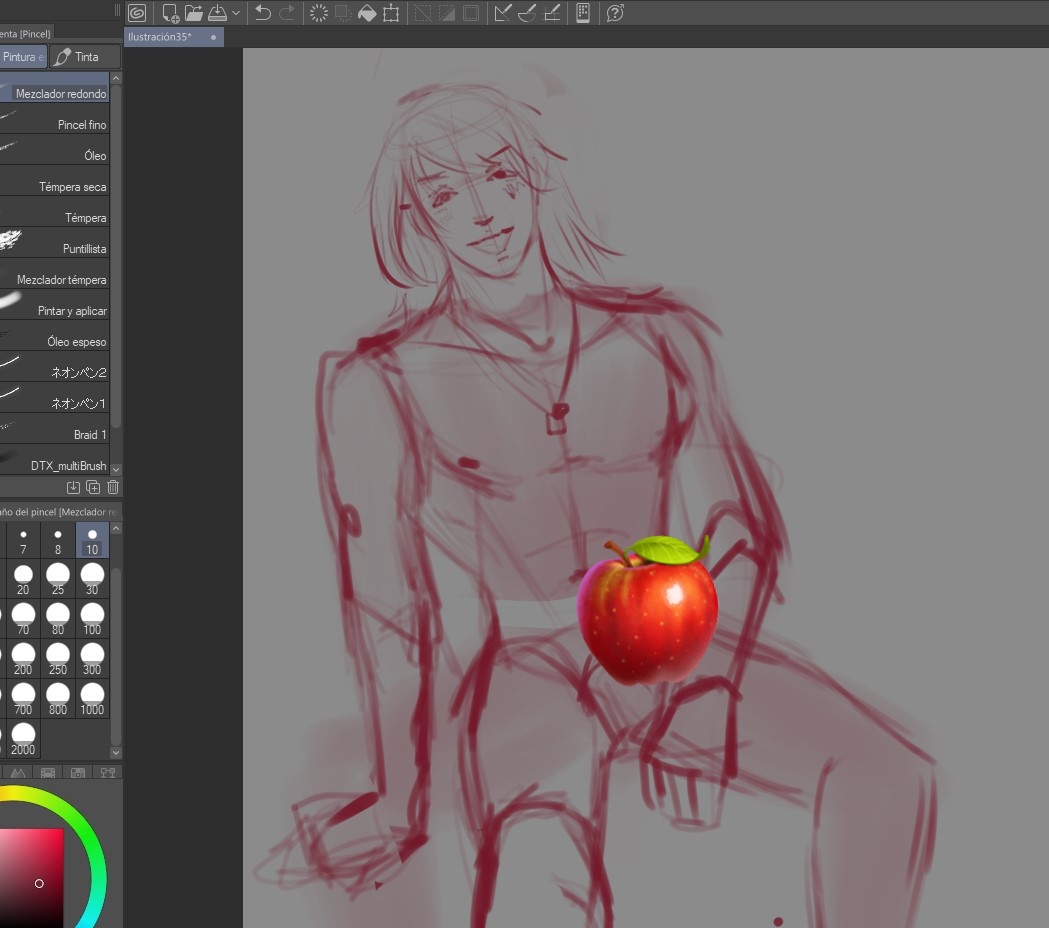Set brush size to 250
The width and height of the screenshot is (1049, 928).
(x=58, y=660)
